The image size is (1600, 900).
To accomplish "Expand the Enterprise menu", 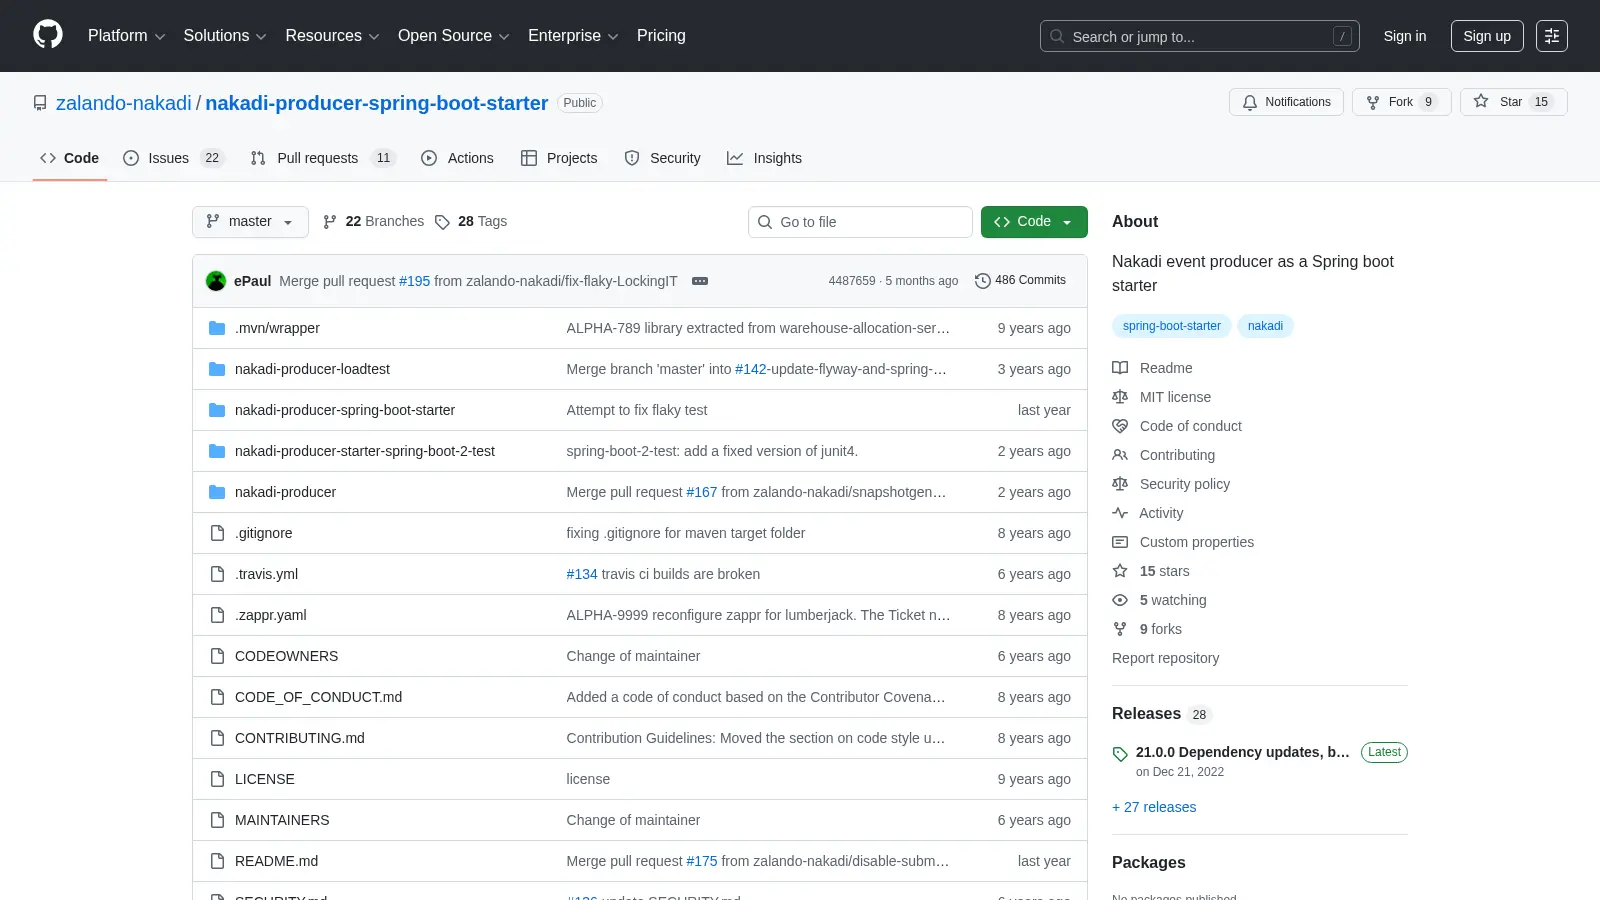I will tap(573, 36).
